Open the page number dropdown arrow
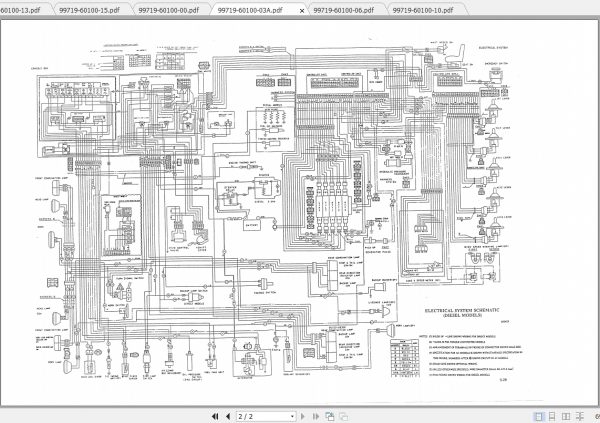 [x=292, y=416]
